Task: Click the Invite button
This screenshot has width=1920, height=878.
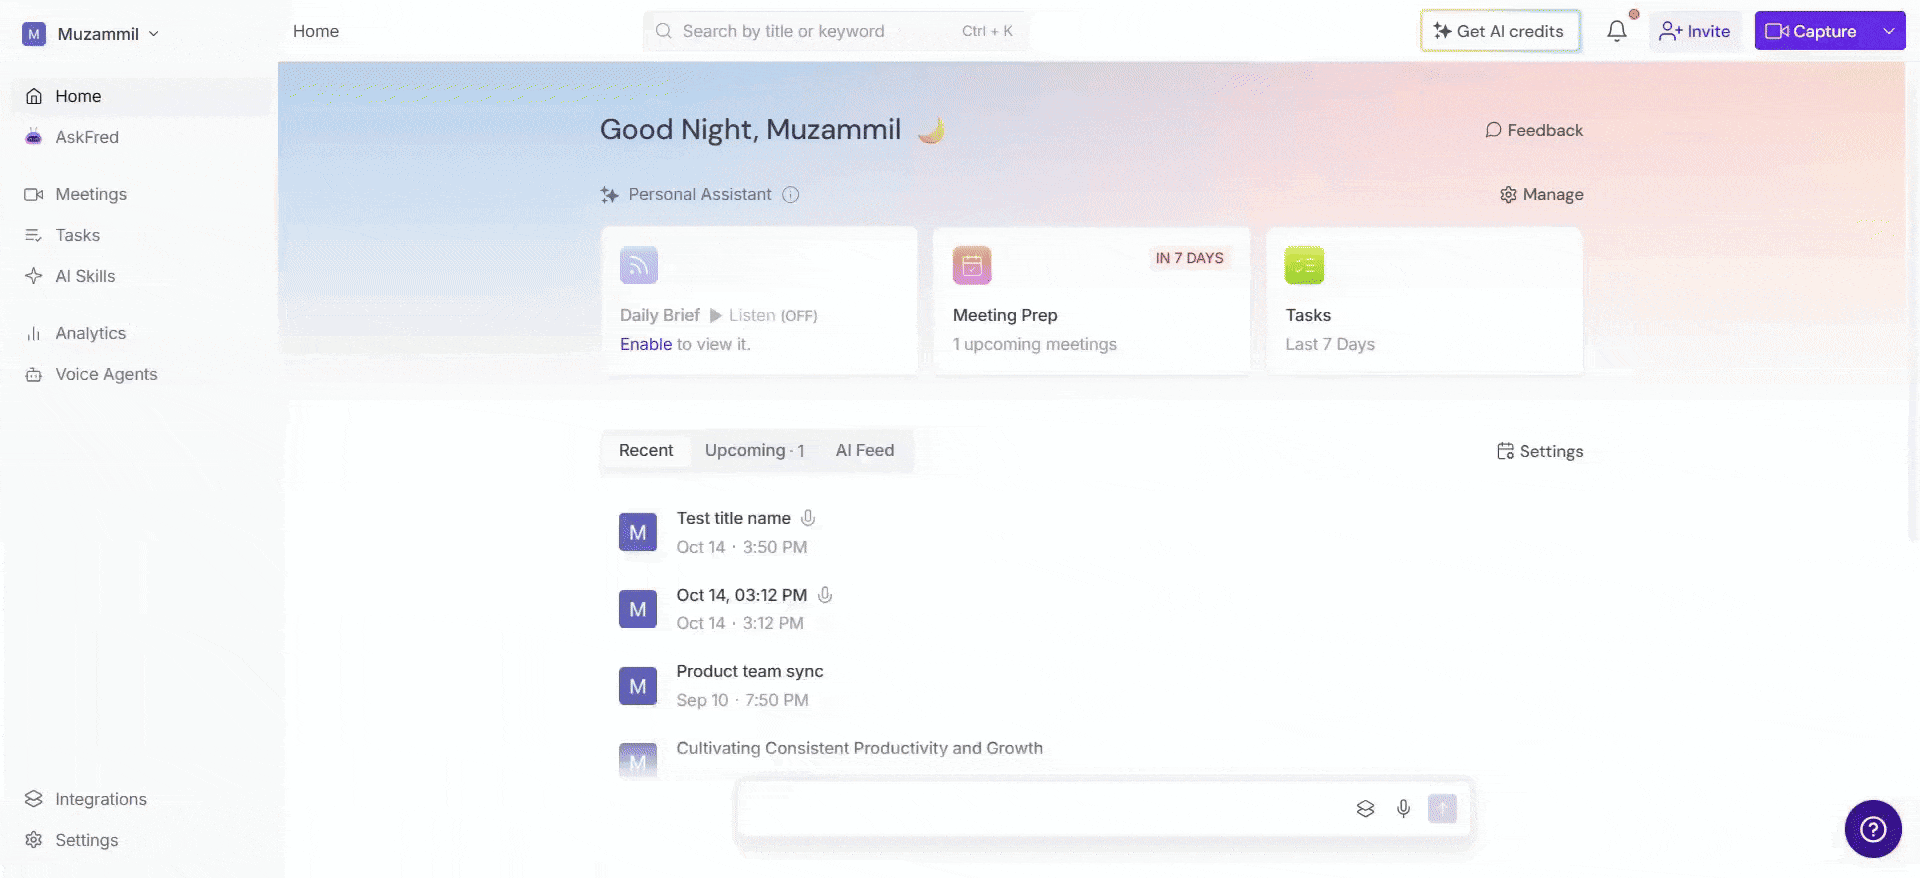Action: point(1695,31)
